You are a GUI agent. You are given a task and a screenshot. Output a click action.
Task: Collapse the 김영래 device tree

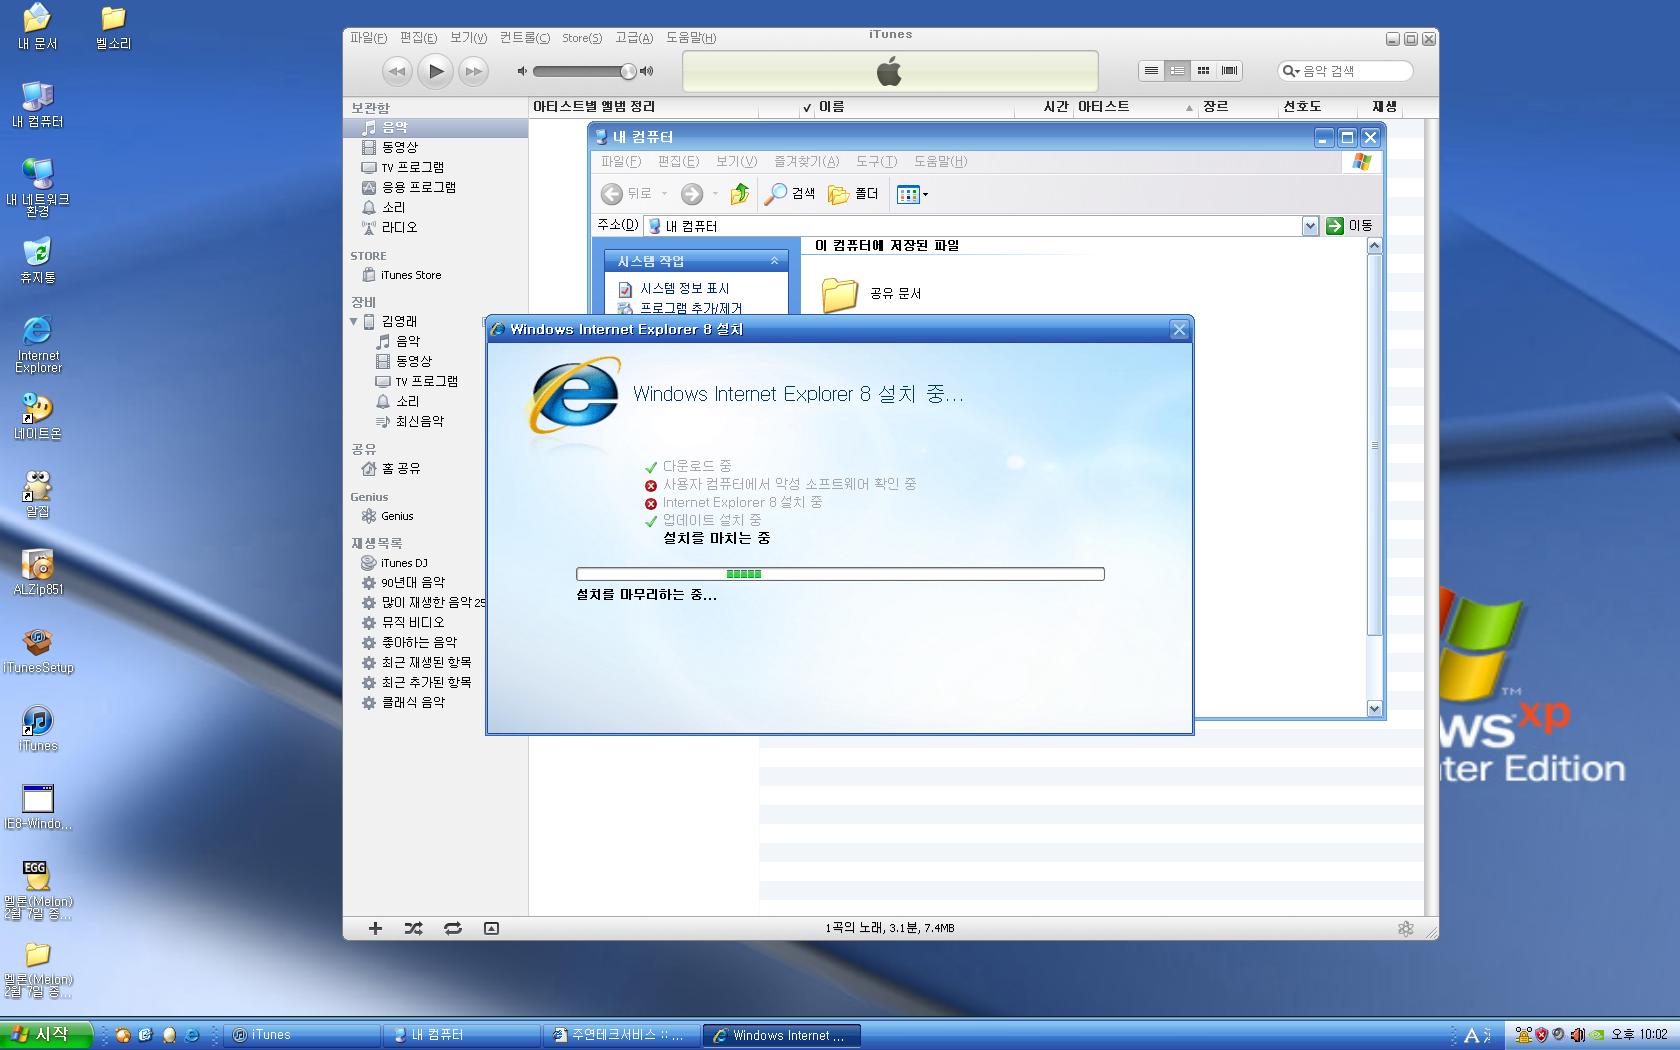click(354, 321)
